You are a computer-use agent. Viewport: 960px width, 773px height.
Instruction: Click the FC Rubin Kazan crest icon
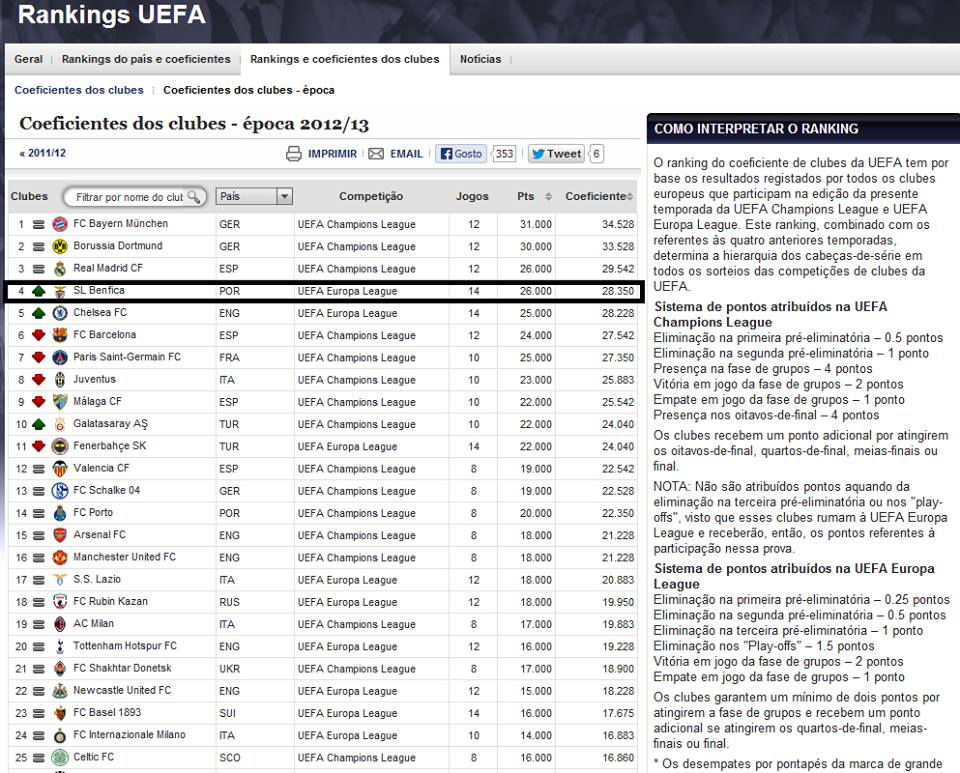(x=60, y=602)
